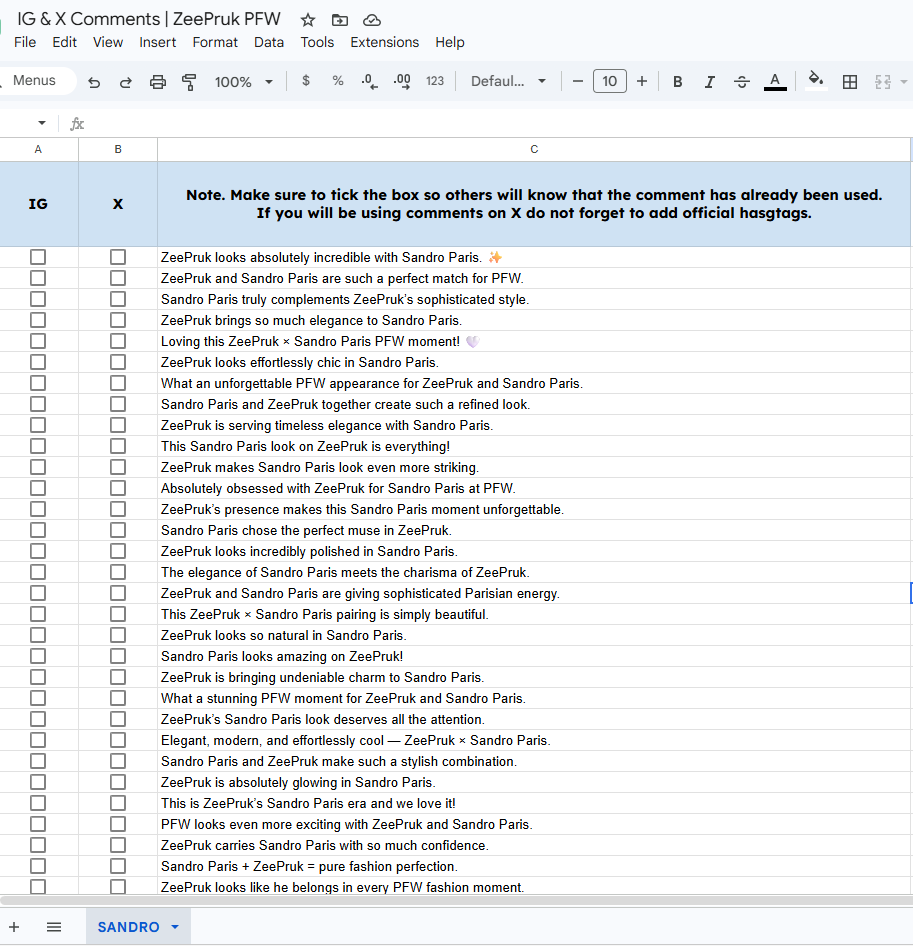Image resolution: width=913 pixels, height=947 pixels.
Task: Activate the paint format tool
Action: click(189, 82)
